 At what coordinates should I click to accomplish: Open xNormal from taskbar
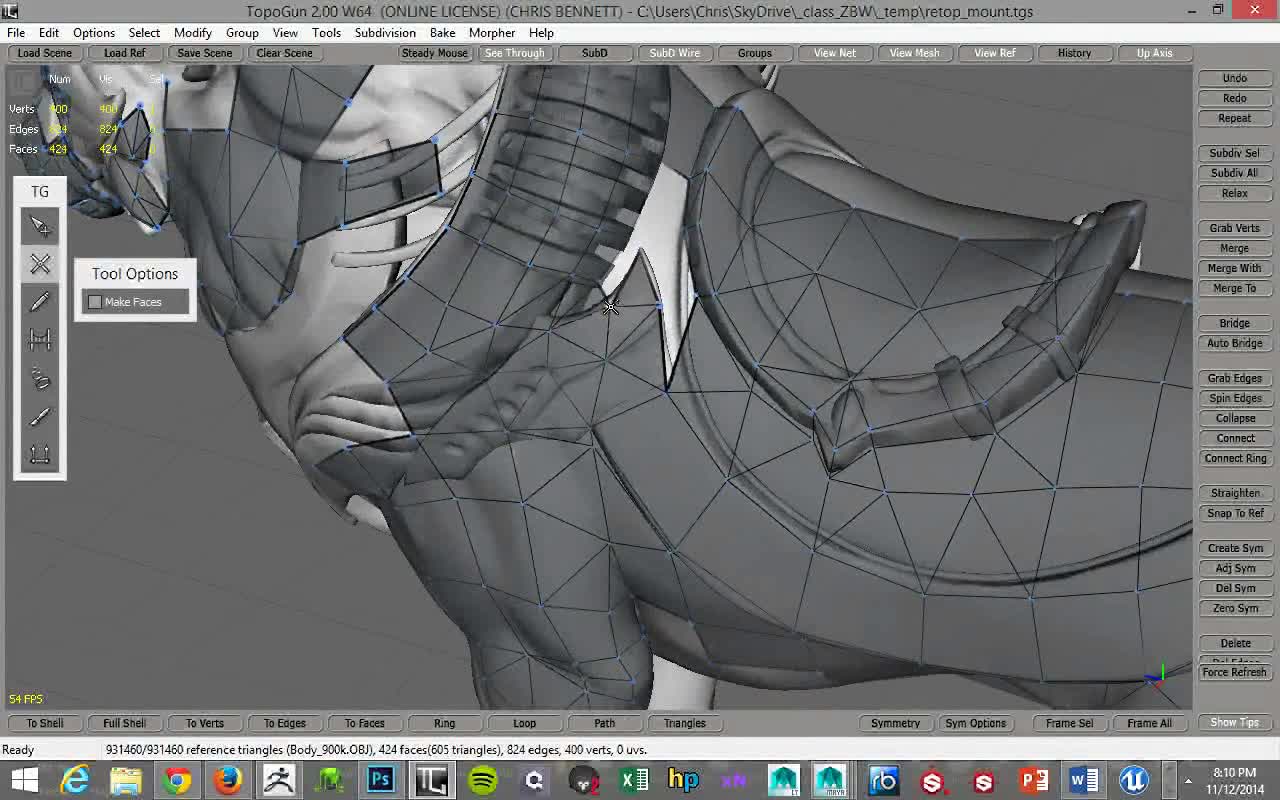(733, 780)
